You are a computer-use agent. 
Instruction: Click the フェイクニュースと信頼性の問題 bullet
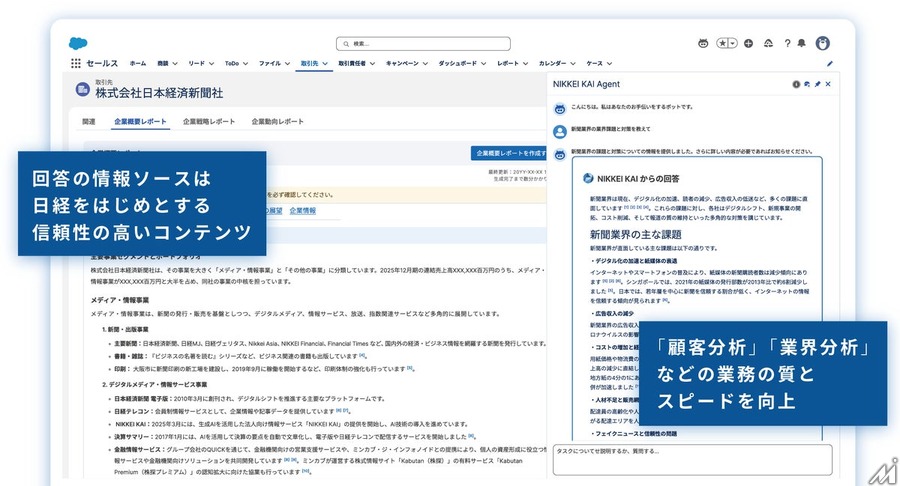click(636, 434)
